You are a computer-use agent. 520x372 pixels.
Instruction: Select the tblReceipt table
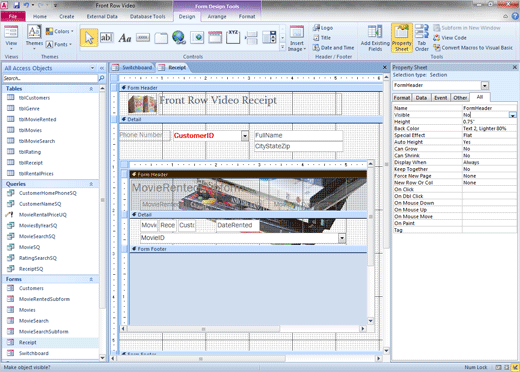point(31,163)
